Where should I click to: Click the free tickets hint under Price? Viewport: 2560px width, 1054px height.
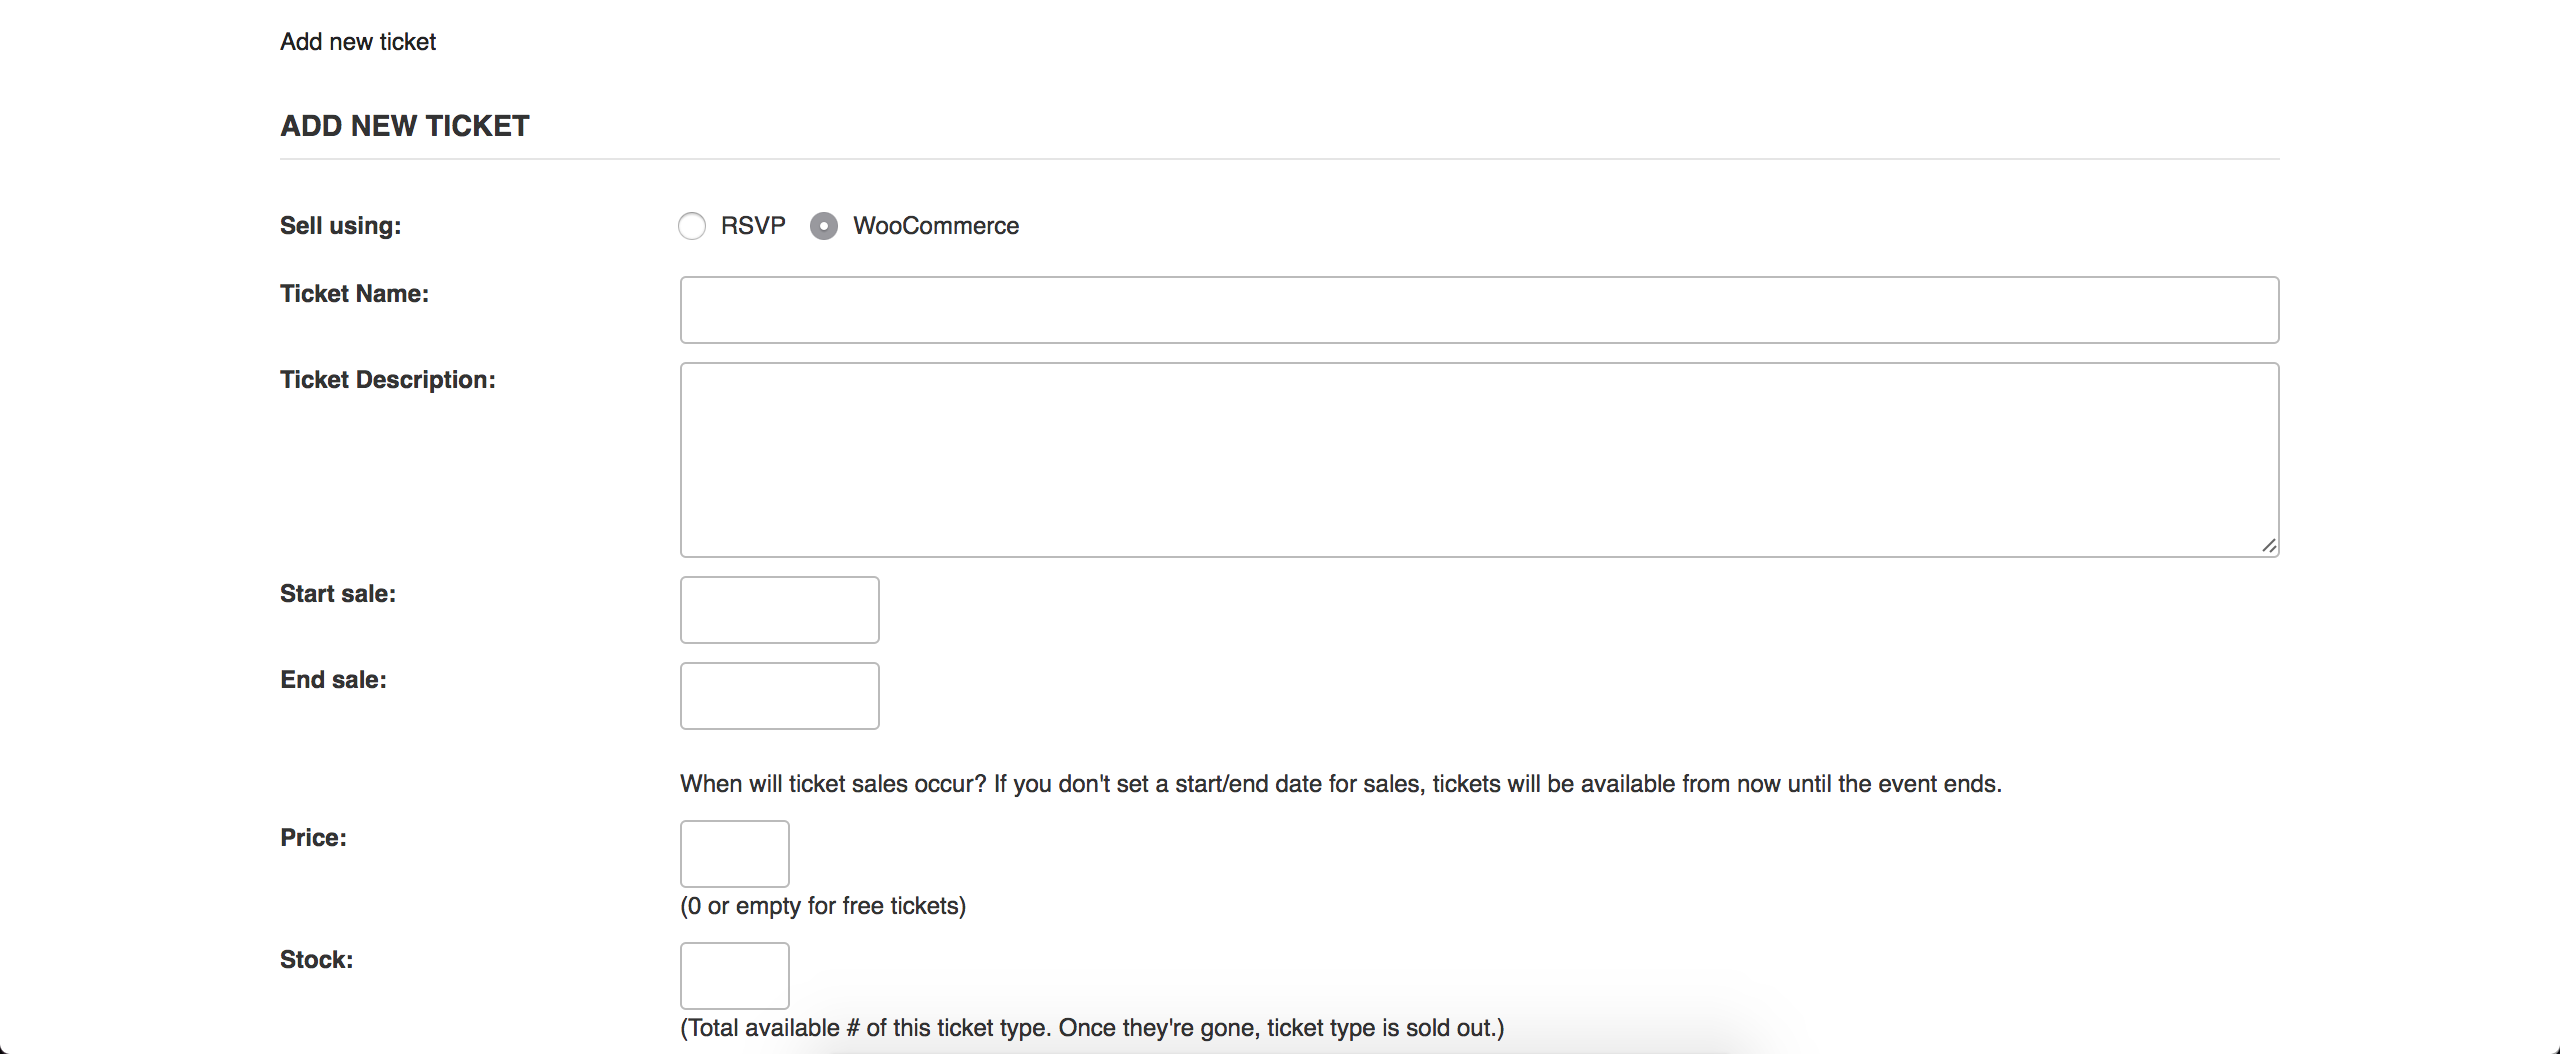[x=823, y=906]
